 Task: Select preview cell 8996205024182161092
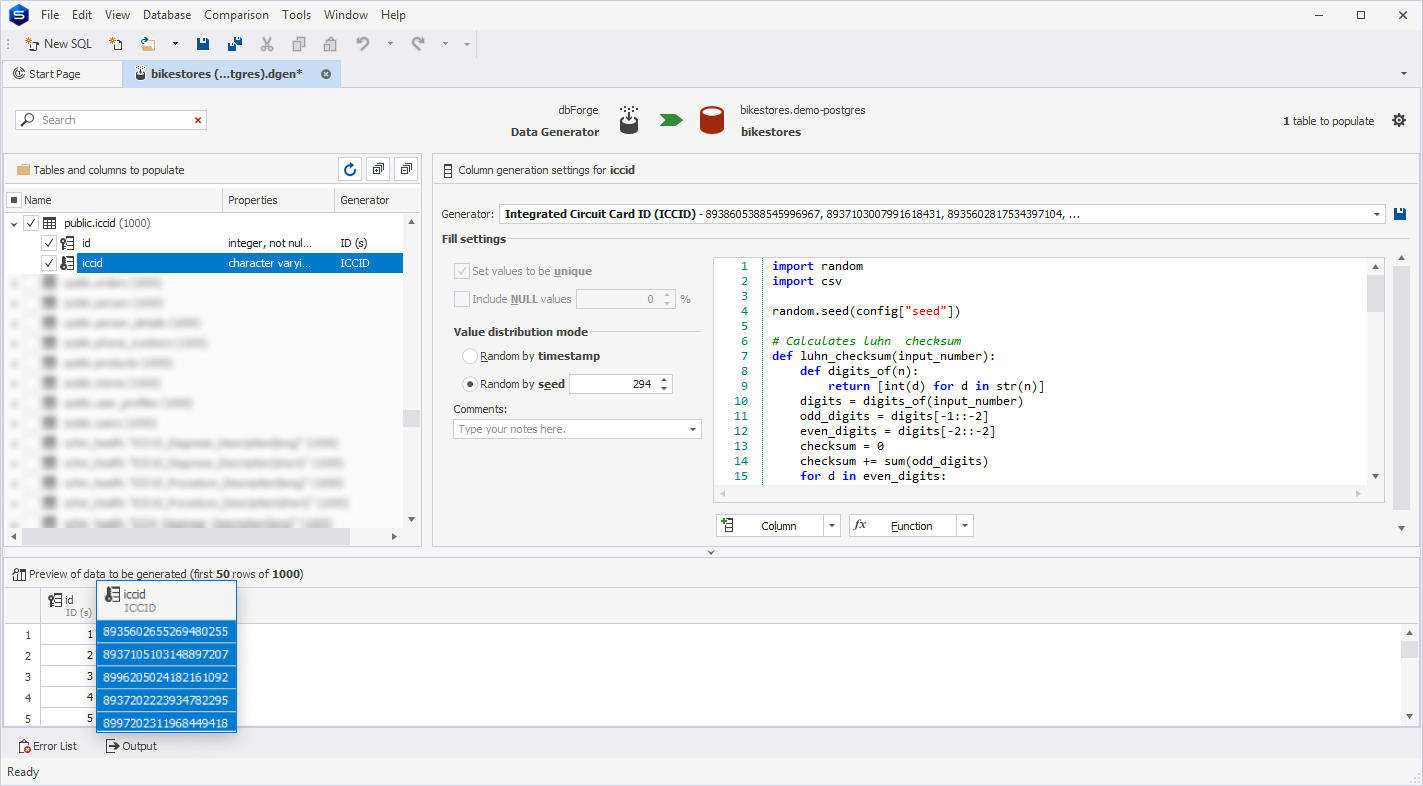point(166,677)
